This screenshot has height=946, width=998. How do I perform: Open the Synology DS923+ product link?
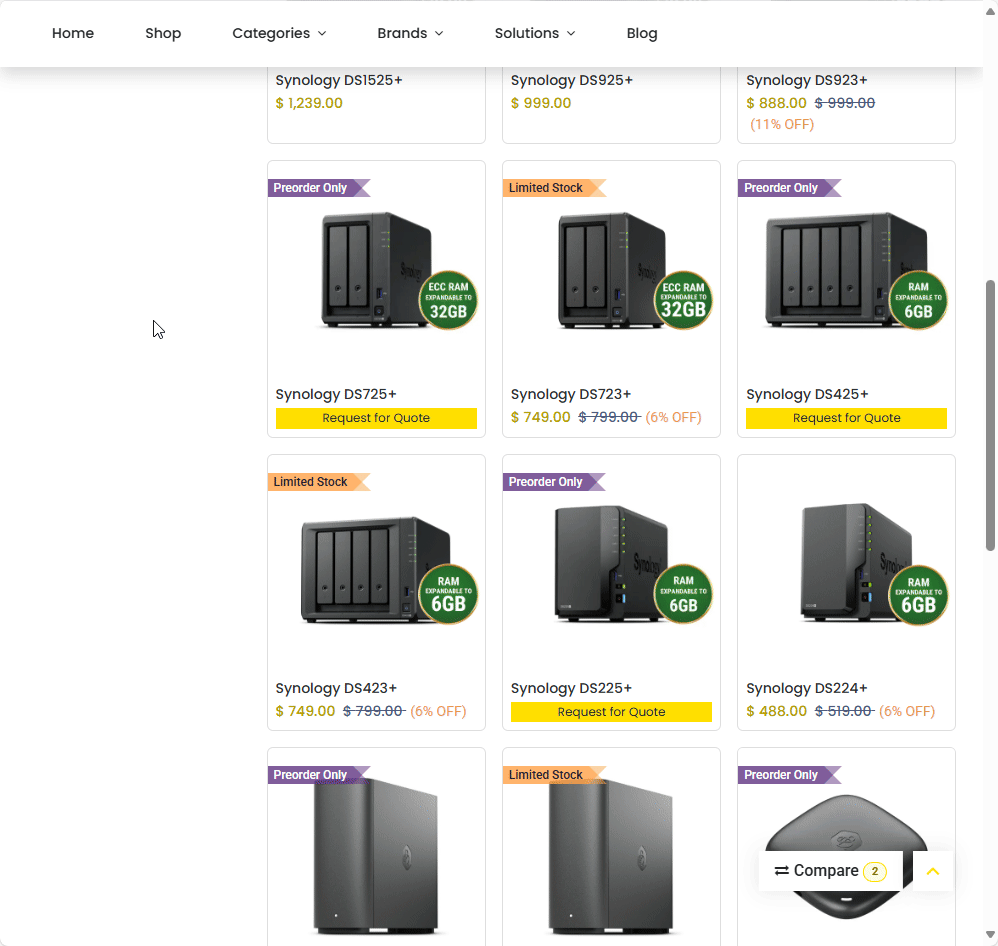[806, 80]
